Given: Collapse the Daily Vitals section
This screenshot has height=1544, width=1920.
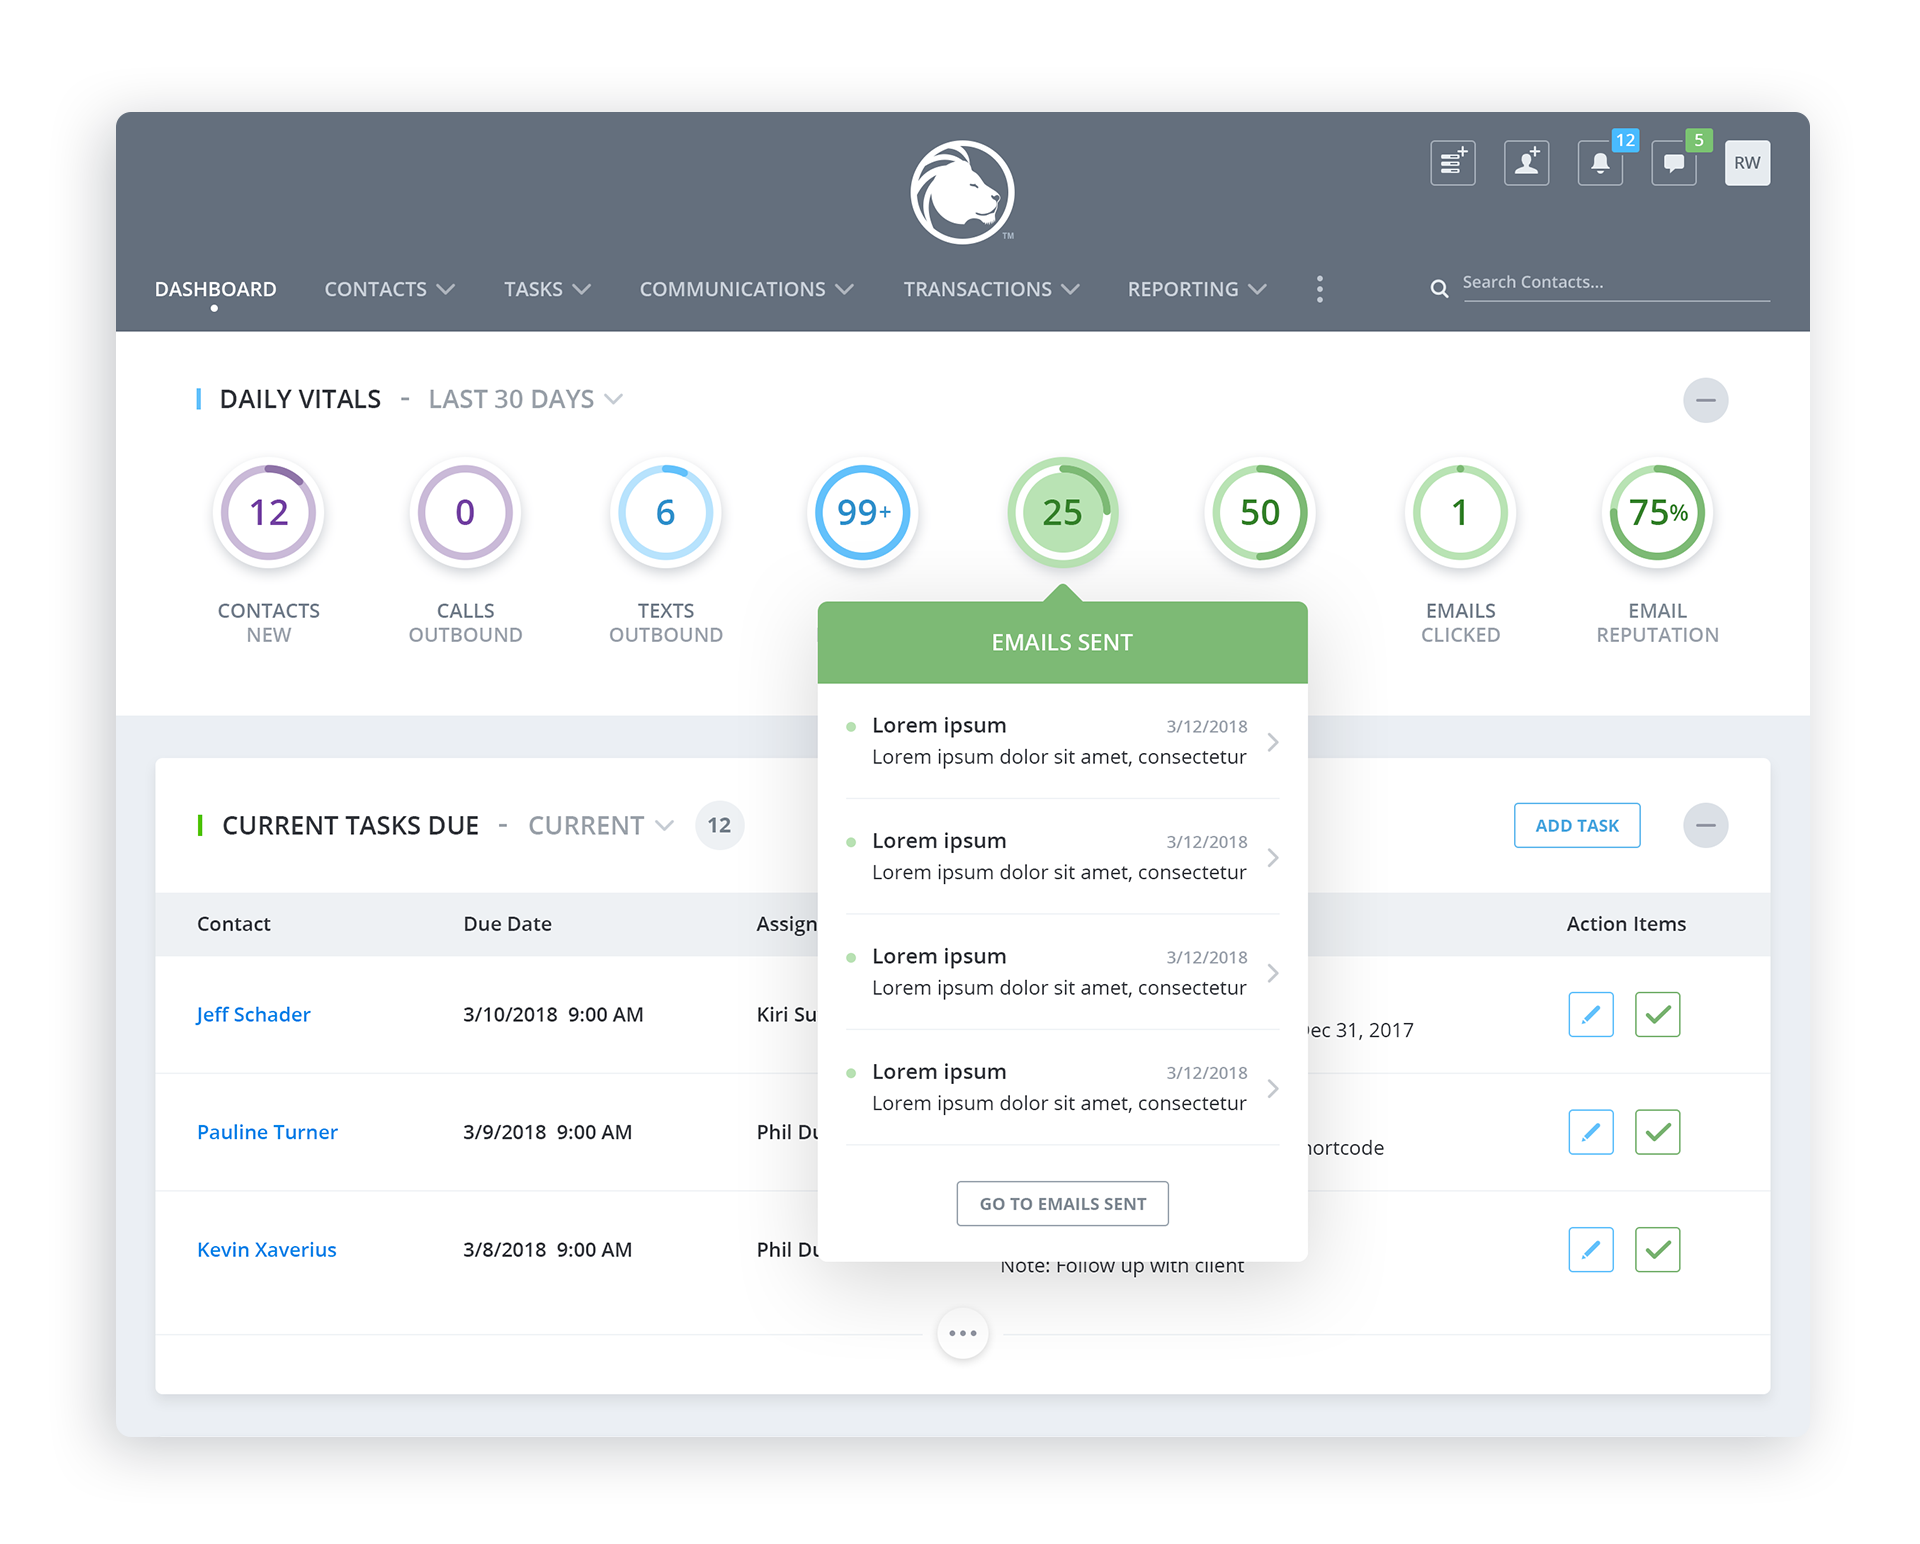Looking at the screenshot, I should (1705, 401).
